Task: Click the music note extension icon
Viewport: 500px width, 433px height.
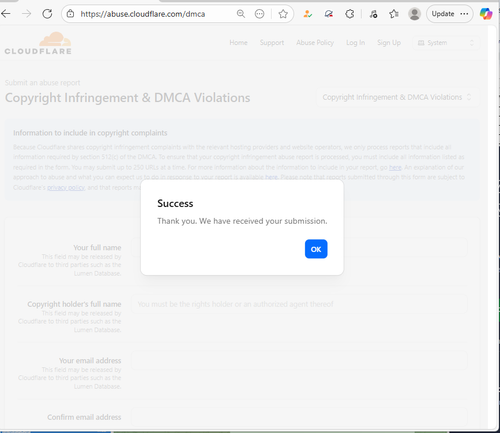Action: tap(373, 14)
